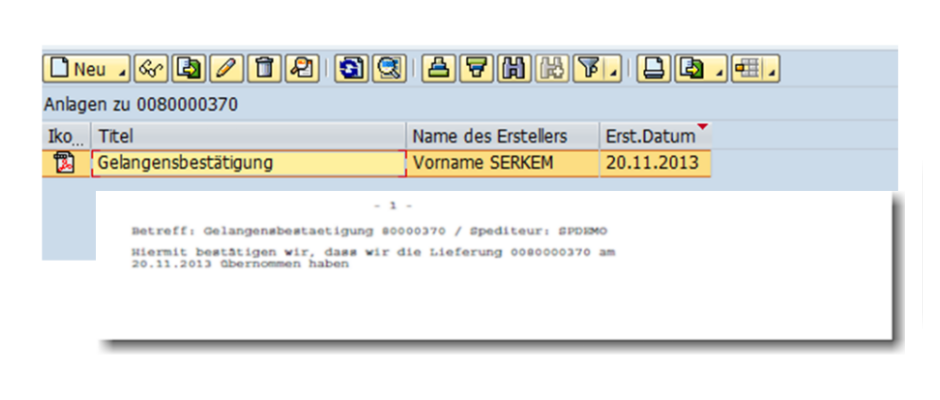The height and width of the screenshot is (400, 940).
Task: Click the display glasses icon
Action: [x=150, y=69]
